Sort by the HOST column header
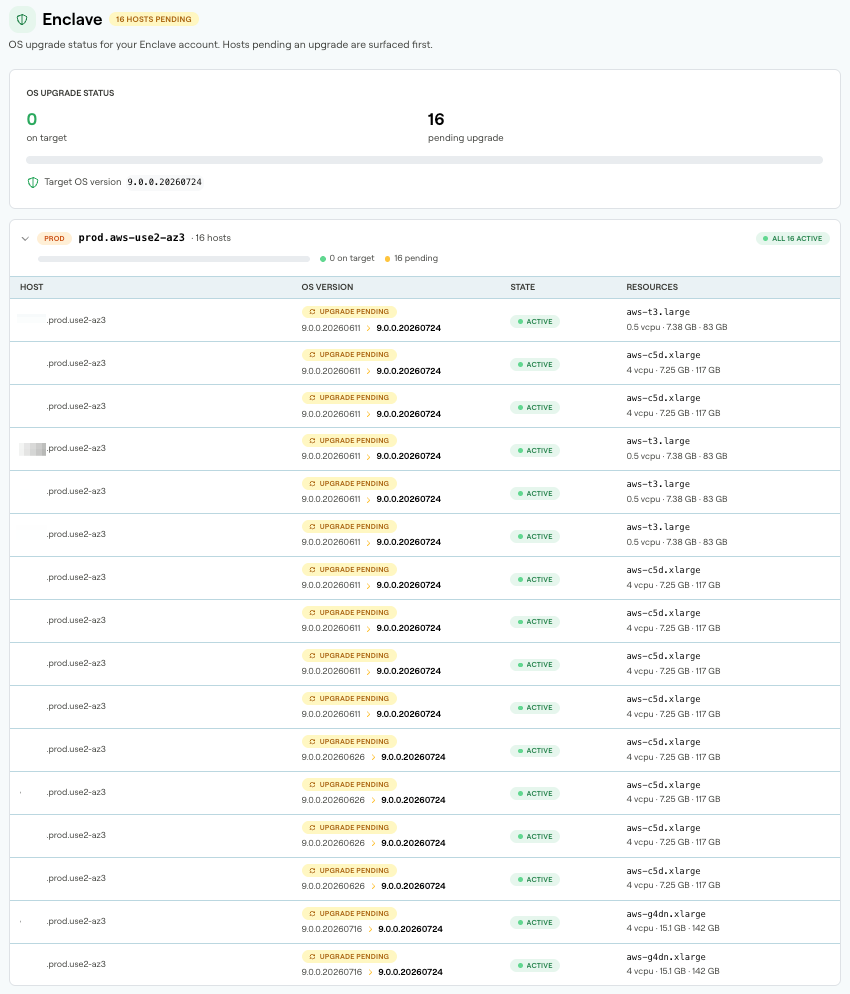 coord(32,287)
